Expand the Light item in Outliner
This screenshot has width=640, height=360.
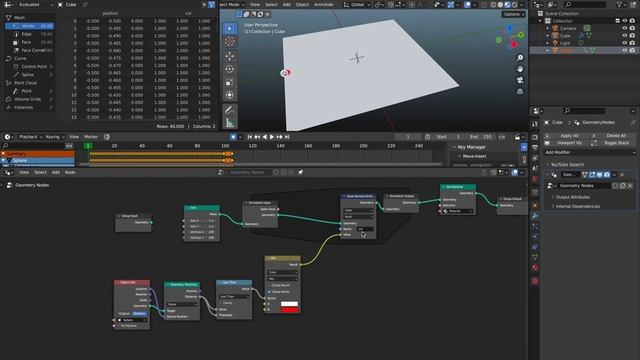pyautogui.click(x=547, y=43)
